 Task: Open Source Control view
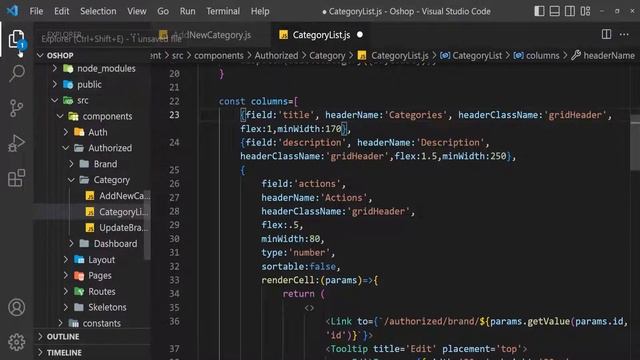(16, 109)
